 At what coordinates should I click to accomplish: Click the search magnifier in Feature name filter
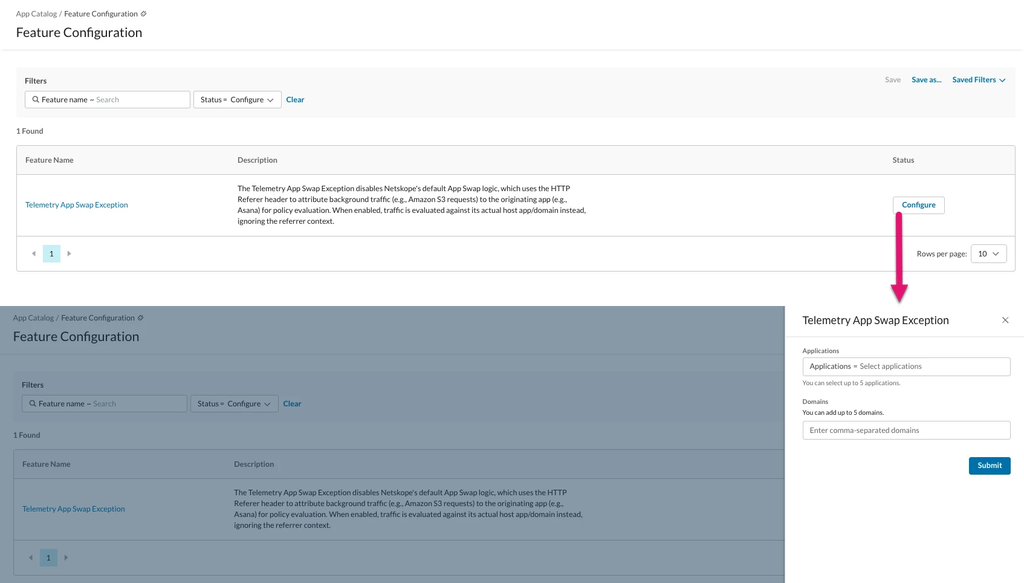point(35,100)
